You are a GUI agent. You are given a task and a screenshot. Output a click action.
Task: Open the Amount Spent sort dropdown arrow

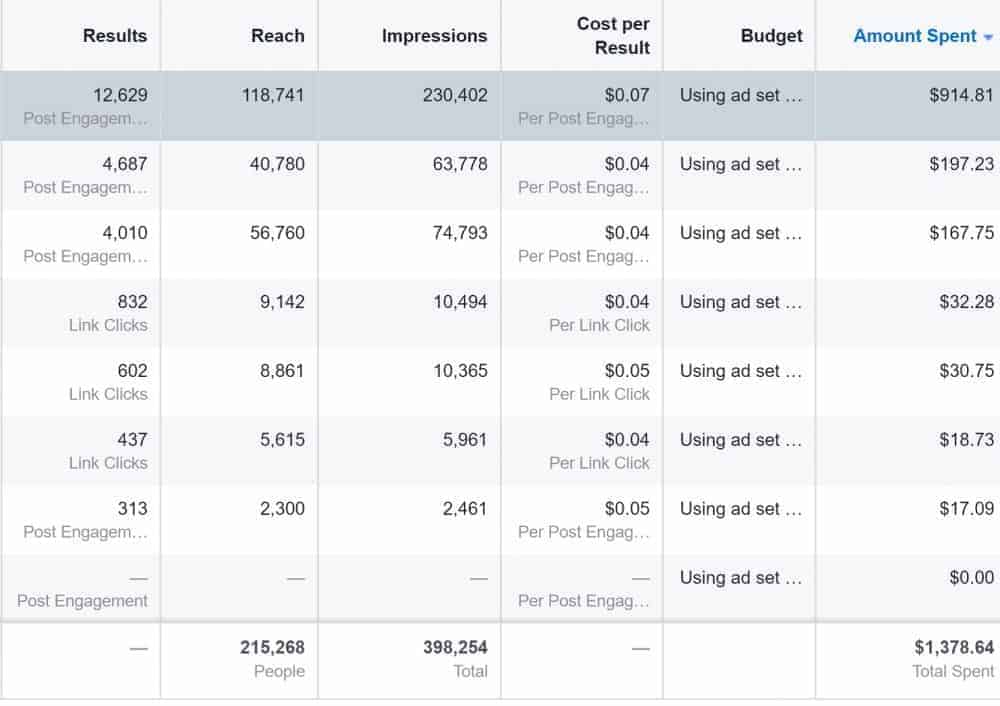click(990, 36)
